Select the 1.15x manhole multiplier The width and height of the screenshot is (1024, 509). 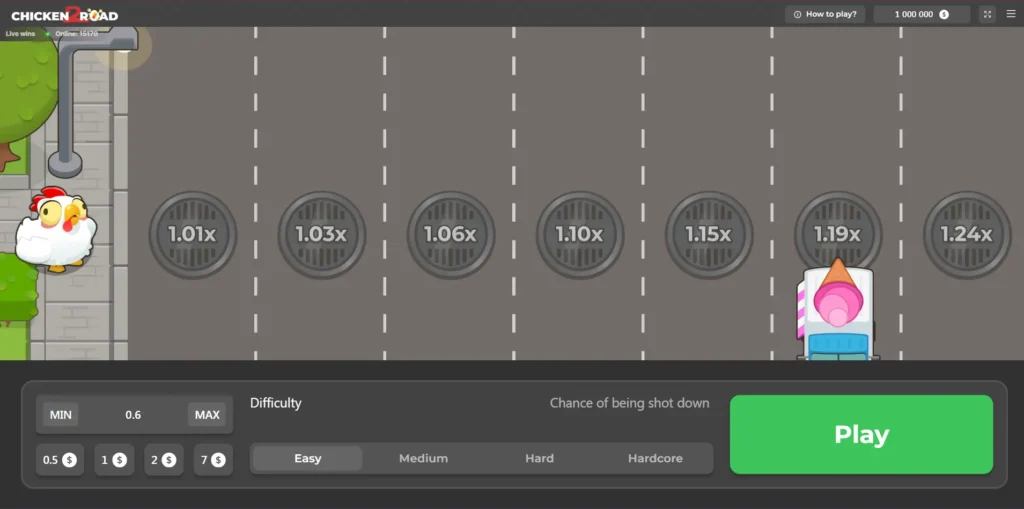click(x=708, y=235)
